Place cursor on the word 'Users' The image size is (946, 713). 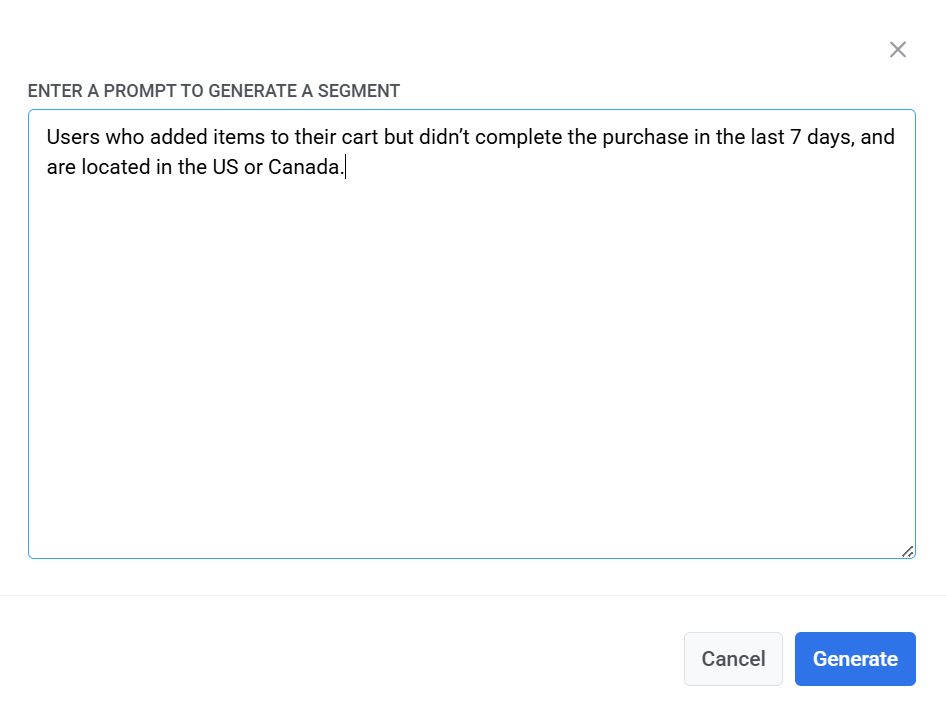point(73,138)
